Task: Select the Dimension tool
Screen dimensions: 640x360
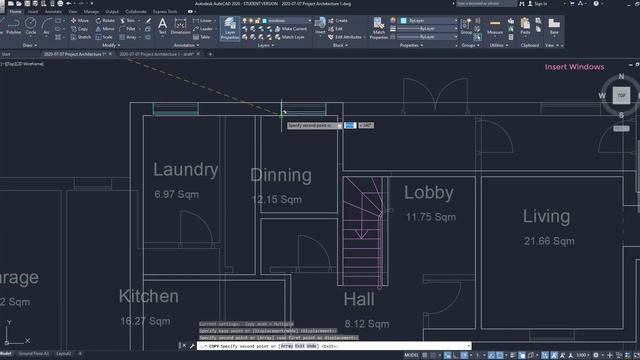Action: pos(180,26)
